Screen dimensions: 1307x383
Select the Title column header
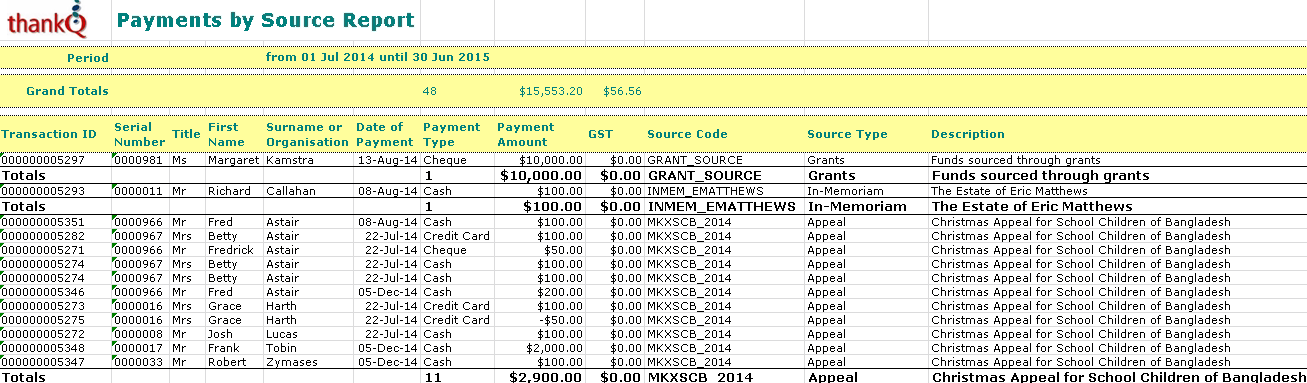(187, 134)
